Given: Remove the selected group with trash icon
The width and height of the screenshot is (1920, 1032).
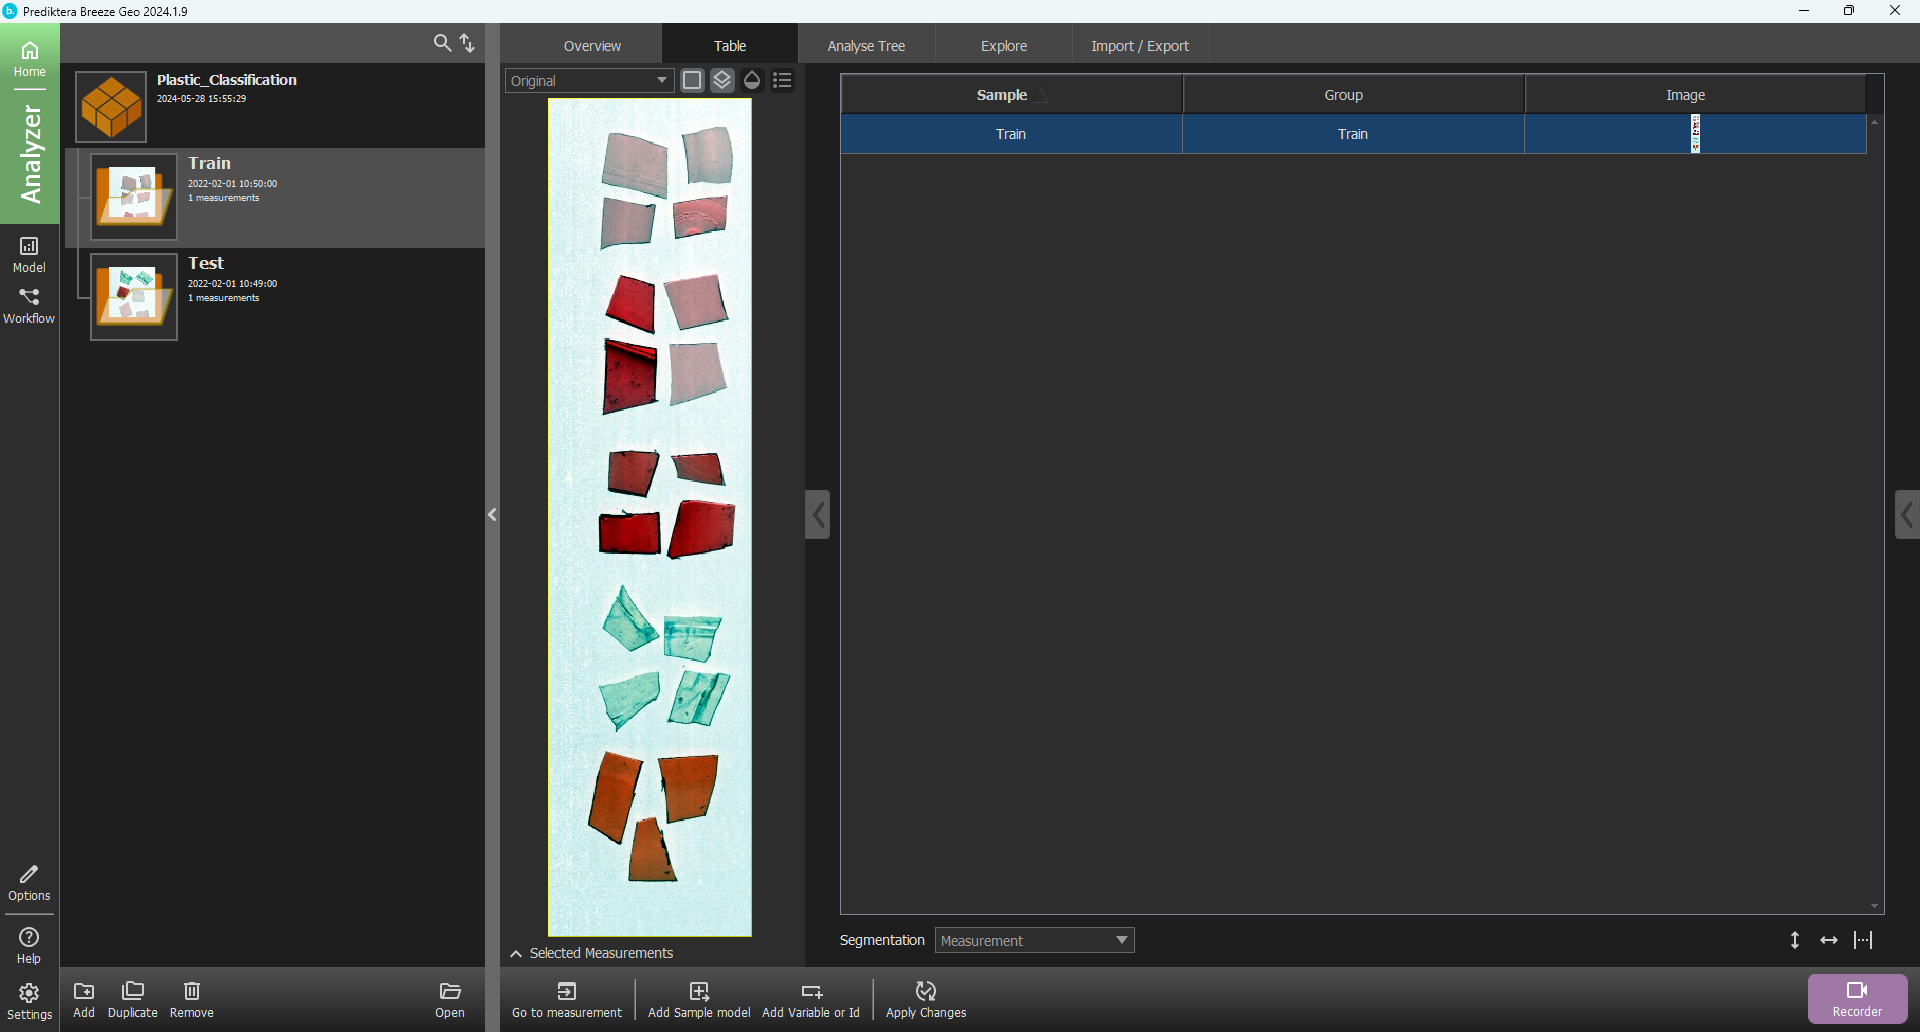Looking at the screenshot, I should (192, 991).
